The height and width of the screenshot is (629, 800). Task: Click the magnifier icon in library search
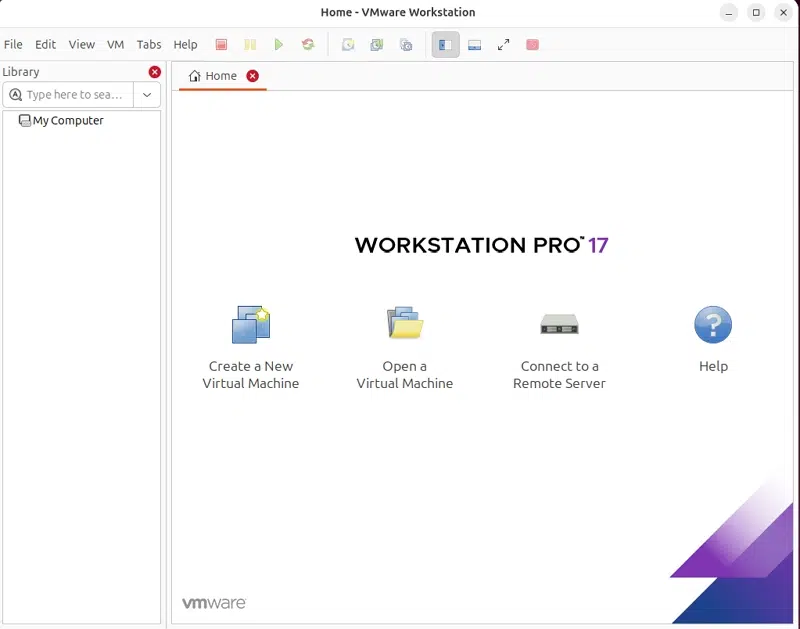16,95
